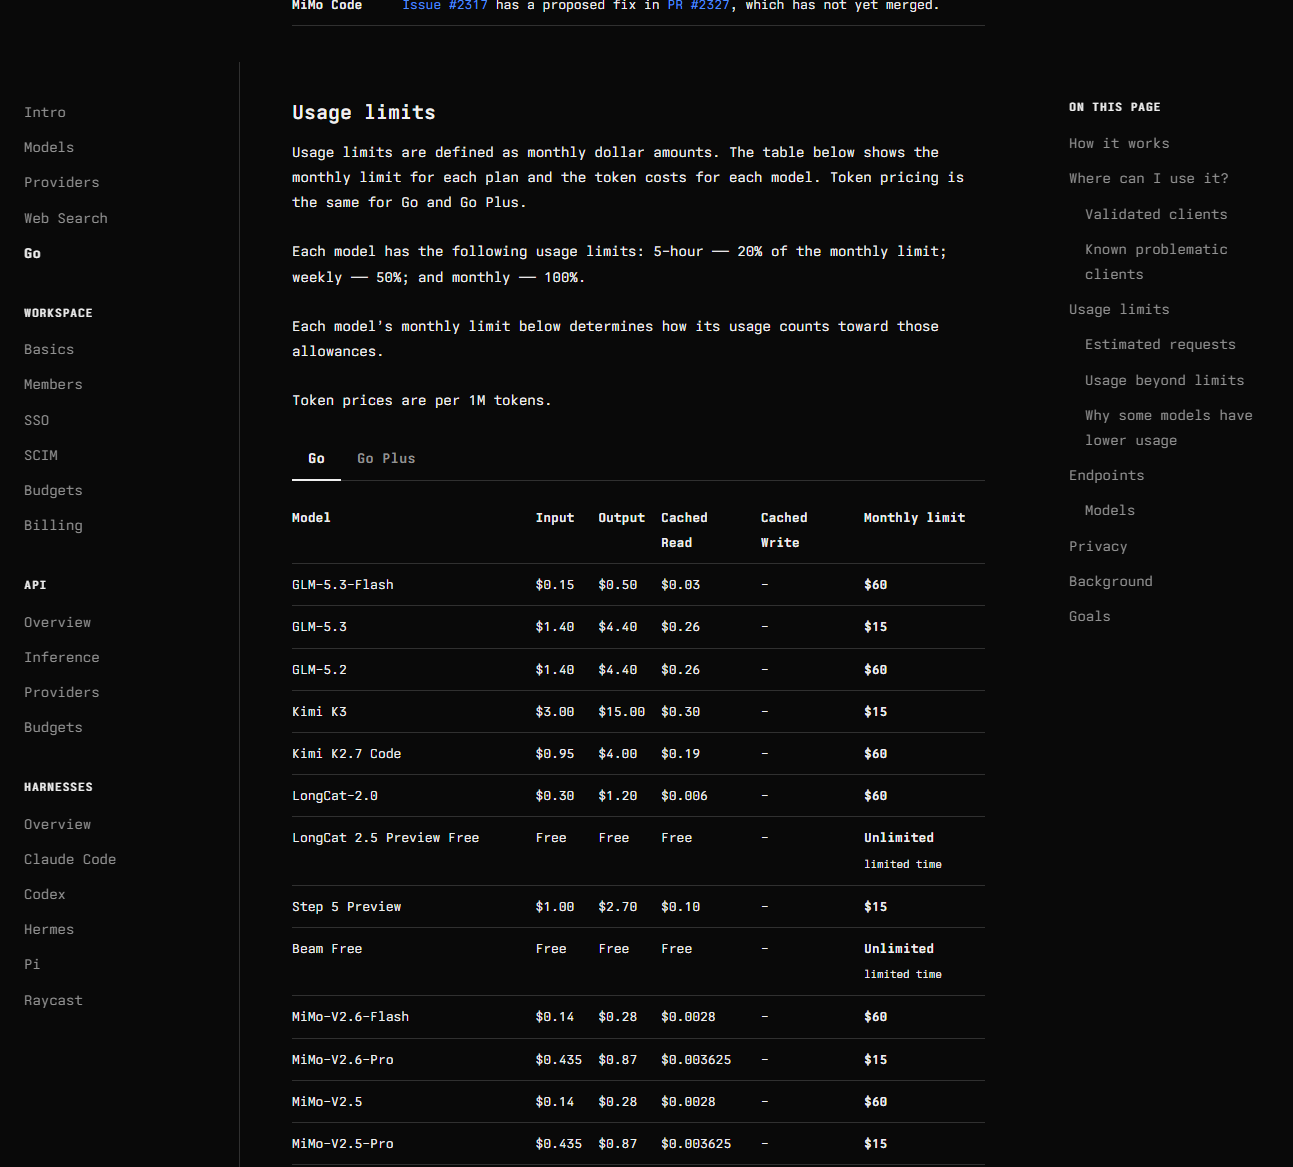This screenshot has width=1293, height=1167.
Task: Jump to 'Known problematic clients' section
Action: click(x=1156, y=261)
